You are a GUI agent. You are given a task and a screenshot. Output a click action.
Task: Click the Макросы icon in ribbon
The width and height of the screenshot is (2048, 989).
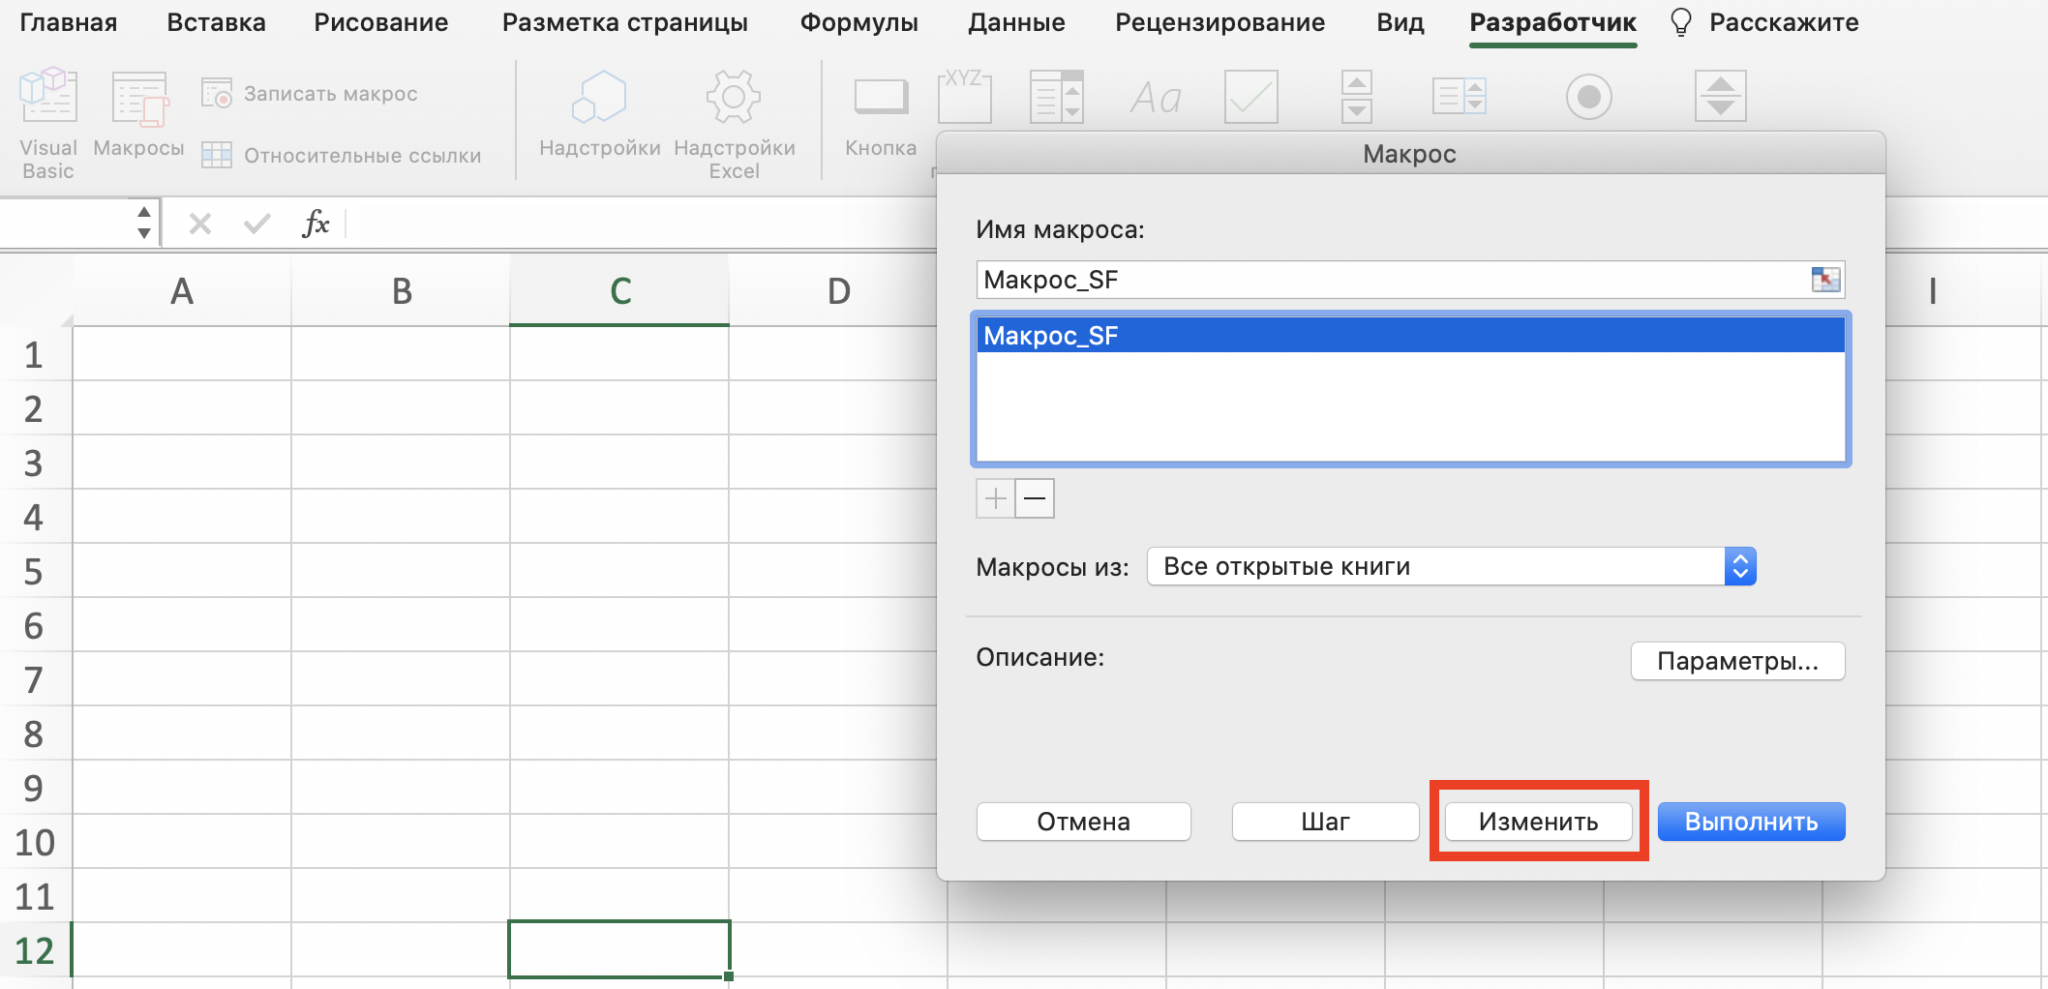click(x=139, y=101)
